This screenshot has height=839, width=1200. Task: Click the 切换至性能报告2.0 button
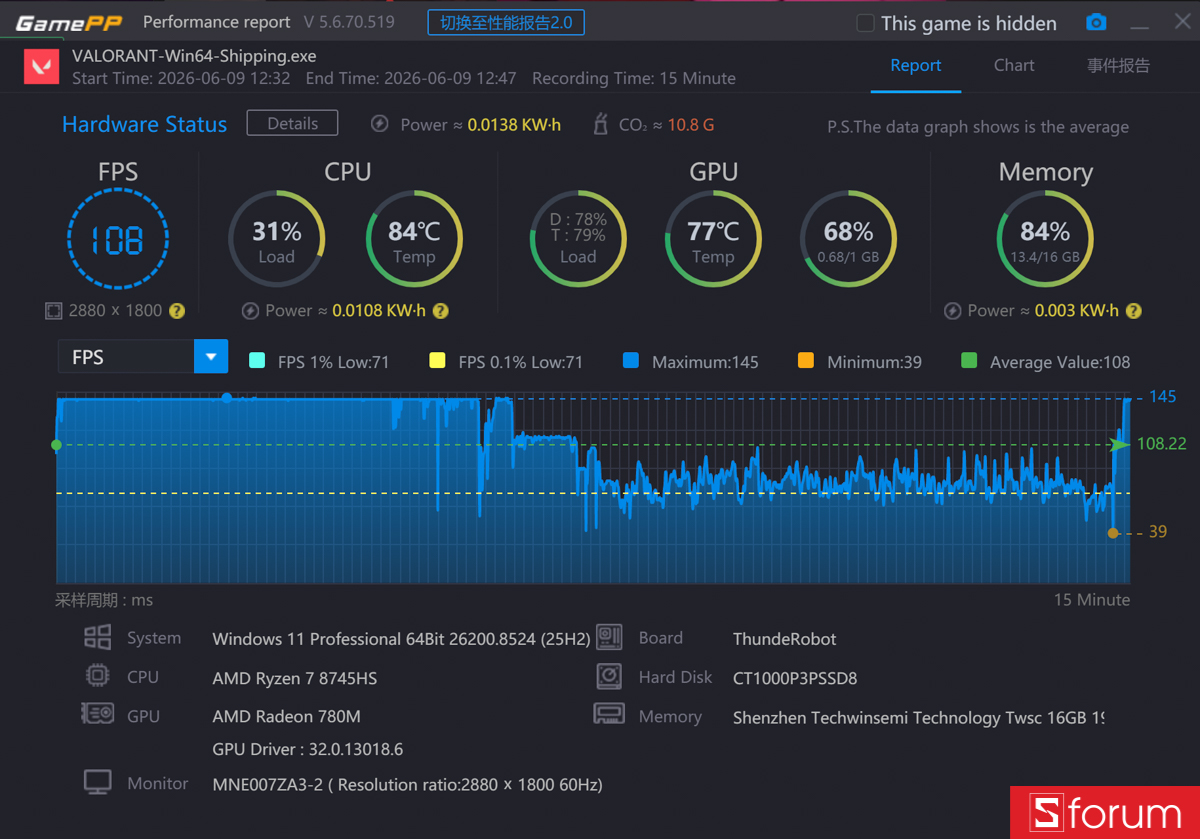point(506,22)
